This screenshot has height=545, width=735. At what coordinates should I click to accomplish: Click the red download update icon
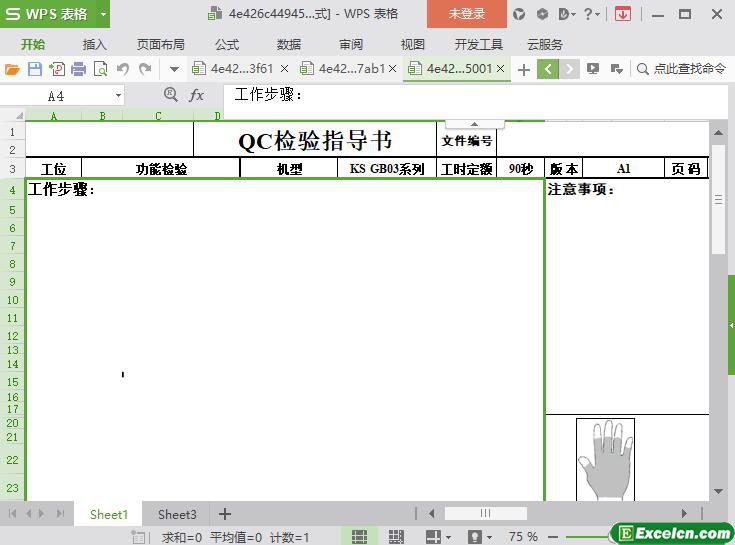point(622,15)
